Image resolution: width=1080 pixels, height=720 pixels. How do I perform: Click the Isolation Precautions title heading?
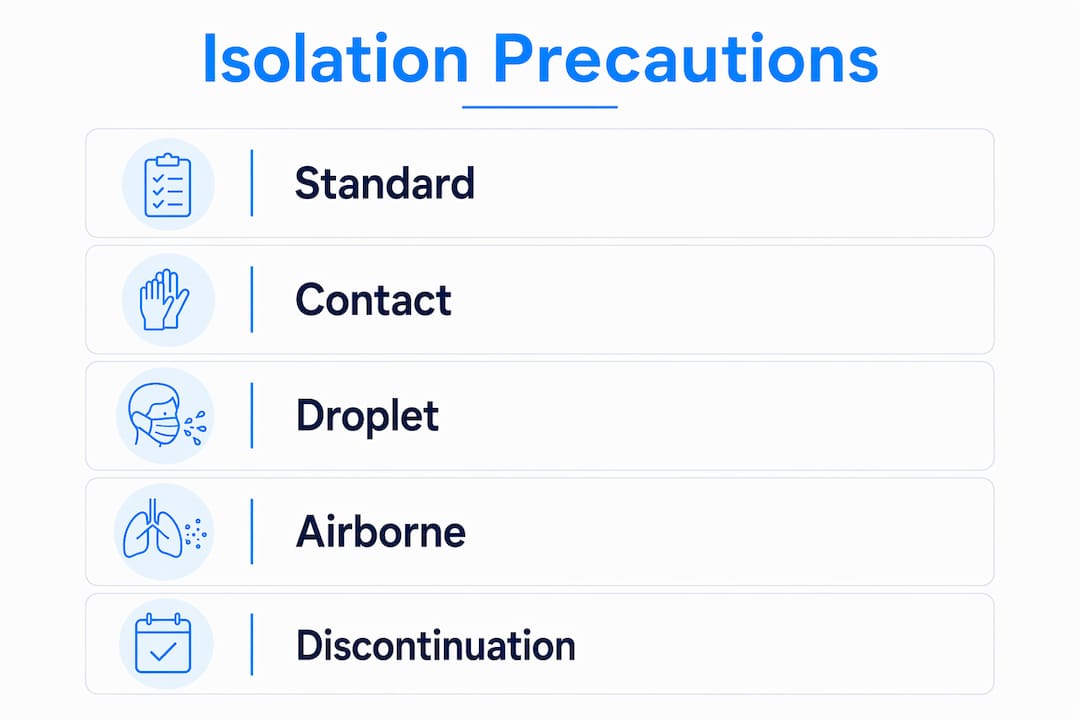click(541, 59)
